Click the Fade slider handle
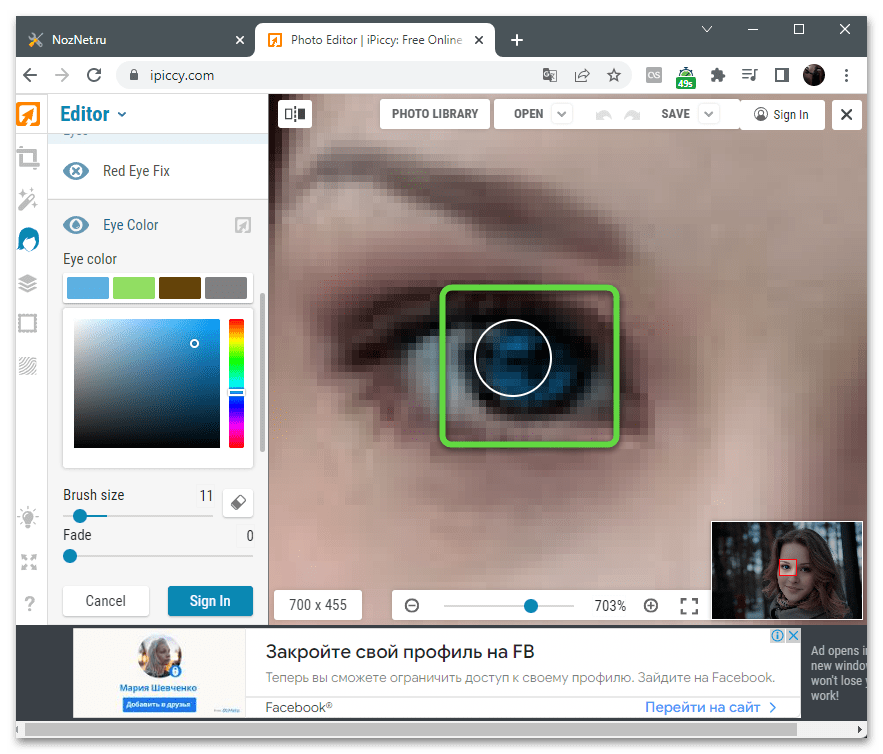This screenshot has height=754, width=883. 70,556
